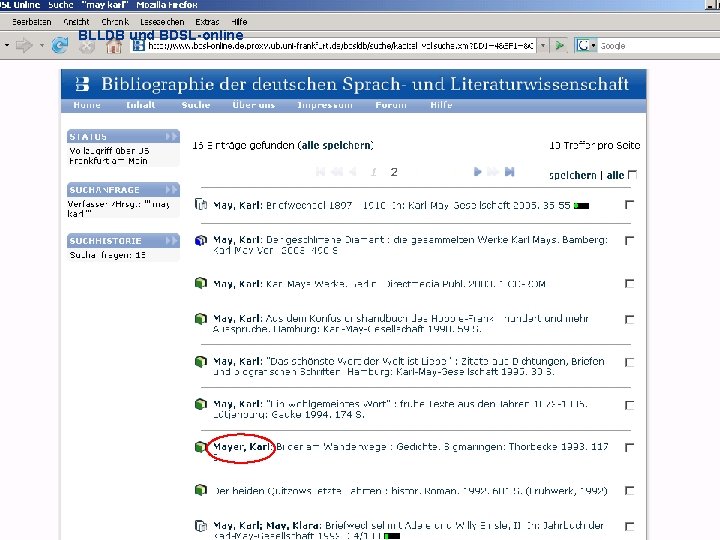Click availability bar icon after Briefwechsel 1897 entry
Viewport: 720px width, 540px height.
[x=581, y=205]
